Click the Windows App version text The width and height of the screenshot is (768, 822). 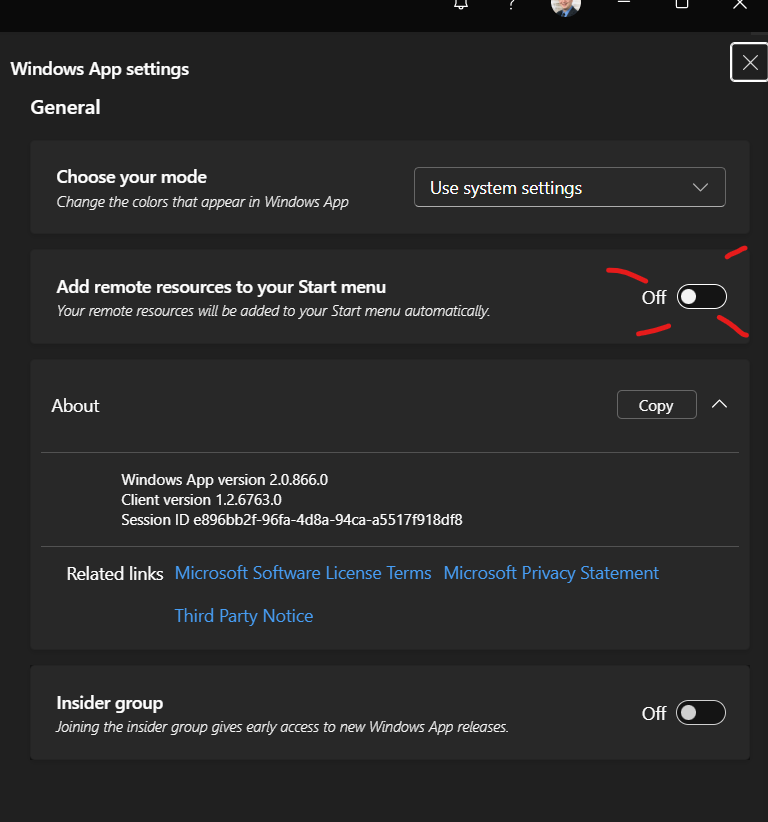[x=224, y=480]
